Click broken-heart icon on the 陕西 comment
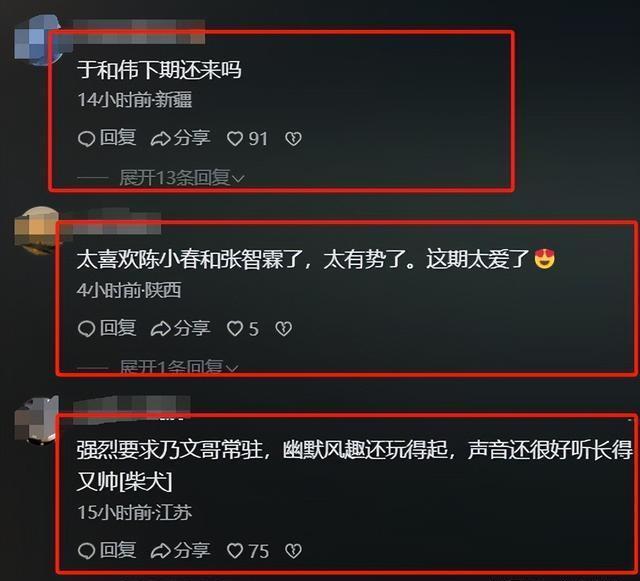 (x=283, y=329)
